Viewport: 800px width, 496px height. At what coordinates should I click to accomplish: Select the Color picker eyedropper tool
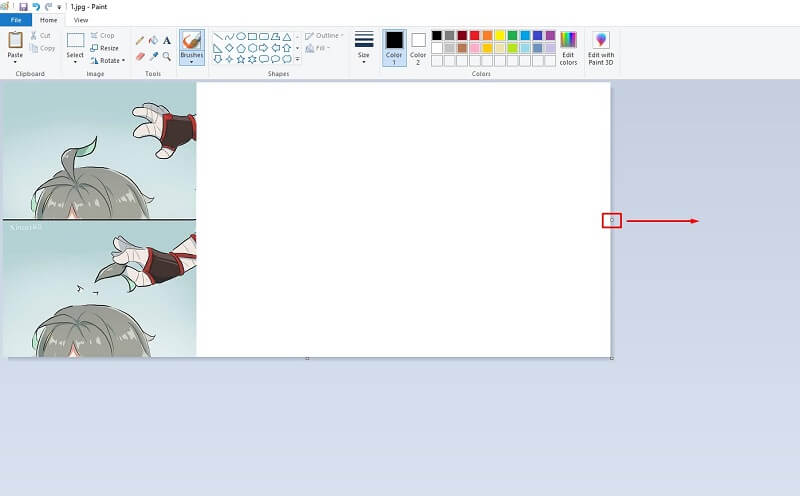click(154, 56)
